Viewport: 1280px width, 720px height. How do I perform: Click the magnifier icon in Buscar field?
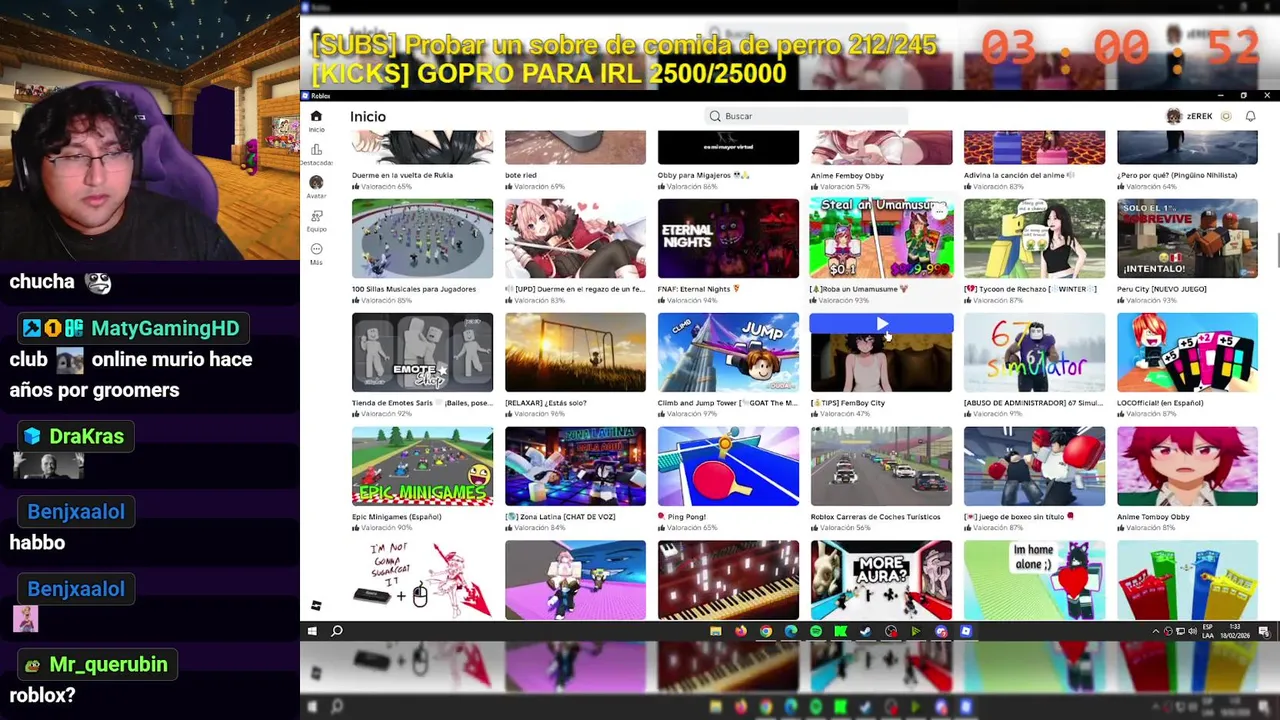click(715, 116)
